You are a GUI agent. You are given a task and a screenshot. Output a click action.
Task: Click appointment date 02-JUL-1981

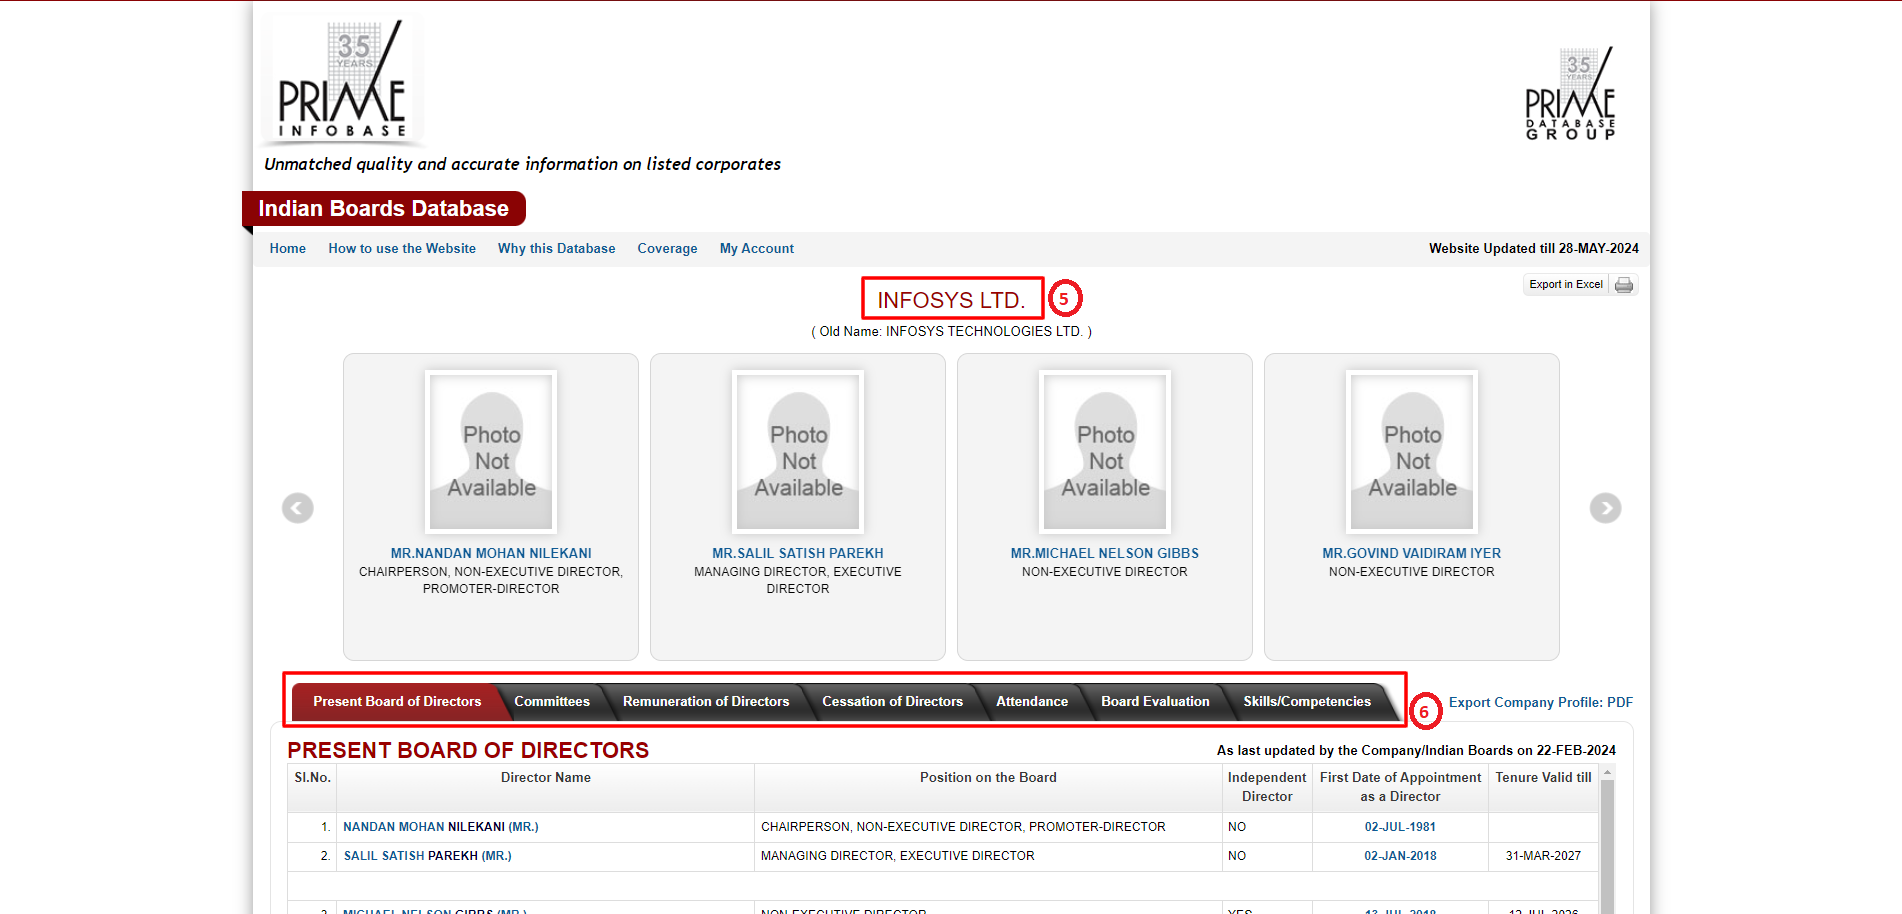click(x=1400, y=827)
